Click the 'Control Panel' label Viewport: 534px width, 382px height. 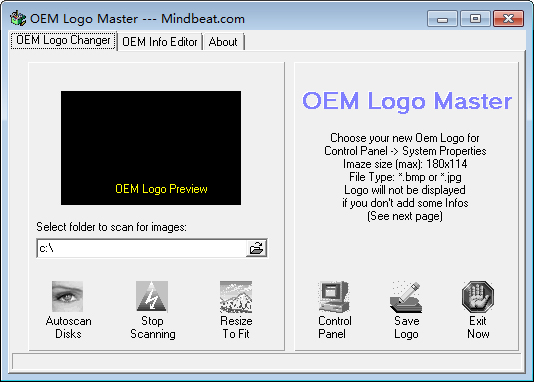pyautogui.click(x=334, y=327)
